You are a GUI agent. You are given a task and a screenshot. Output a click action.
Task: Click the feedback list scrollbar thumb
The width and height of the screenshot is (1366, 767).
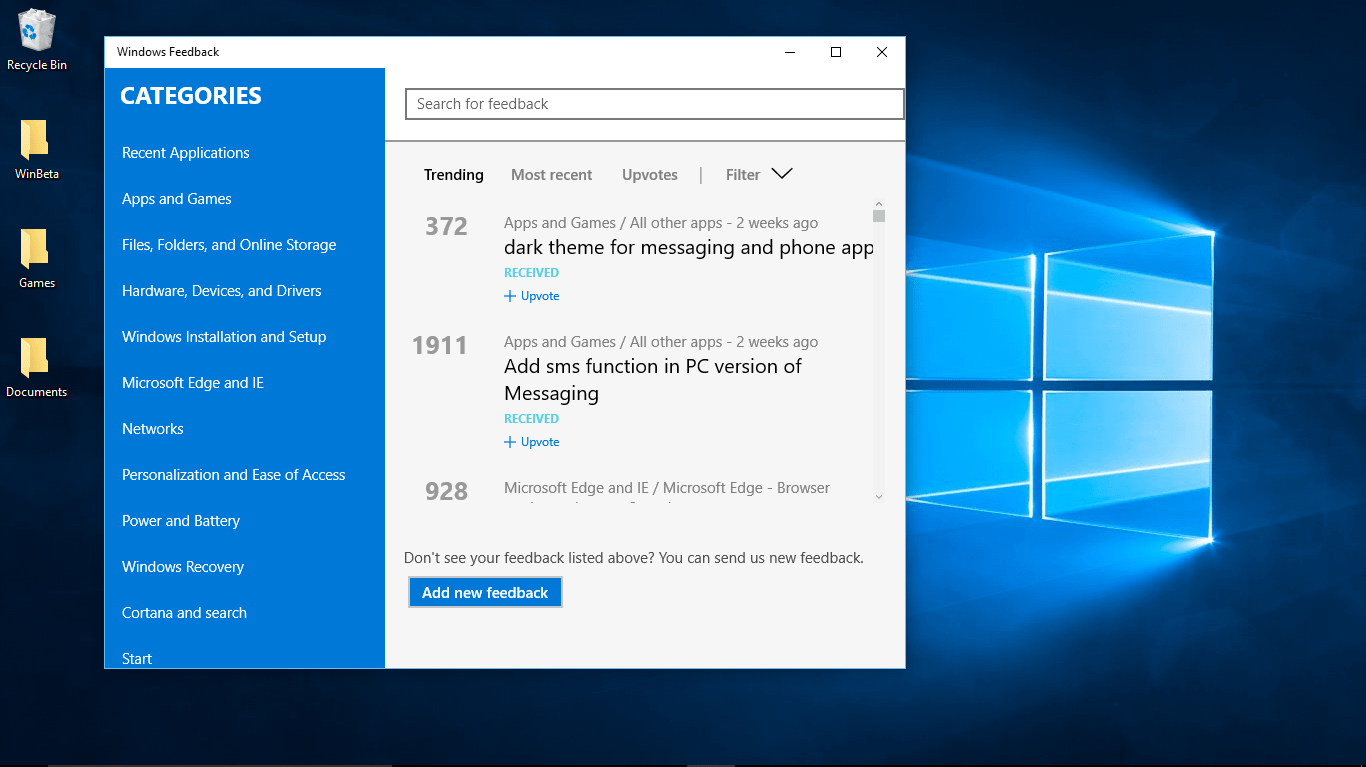tap(878, 215)
